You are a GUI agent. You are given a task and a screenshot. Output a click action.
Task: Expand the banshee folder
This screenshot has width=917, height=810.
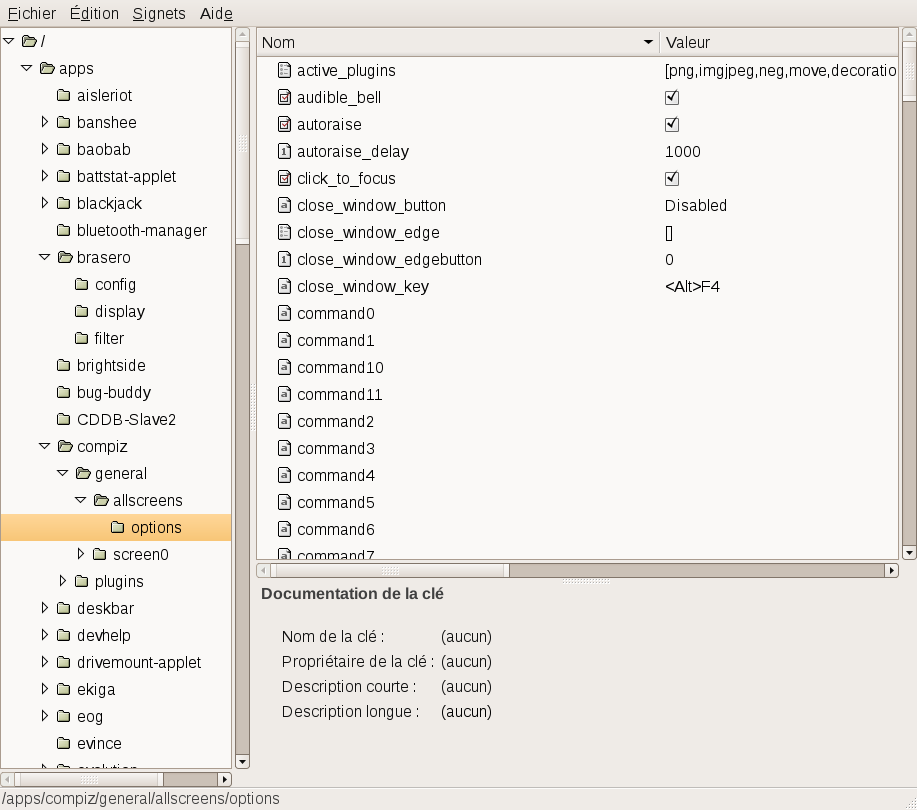[44, 122]
